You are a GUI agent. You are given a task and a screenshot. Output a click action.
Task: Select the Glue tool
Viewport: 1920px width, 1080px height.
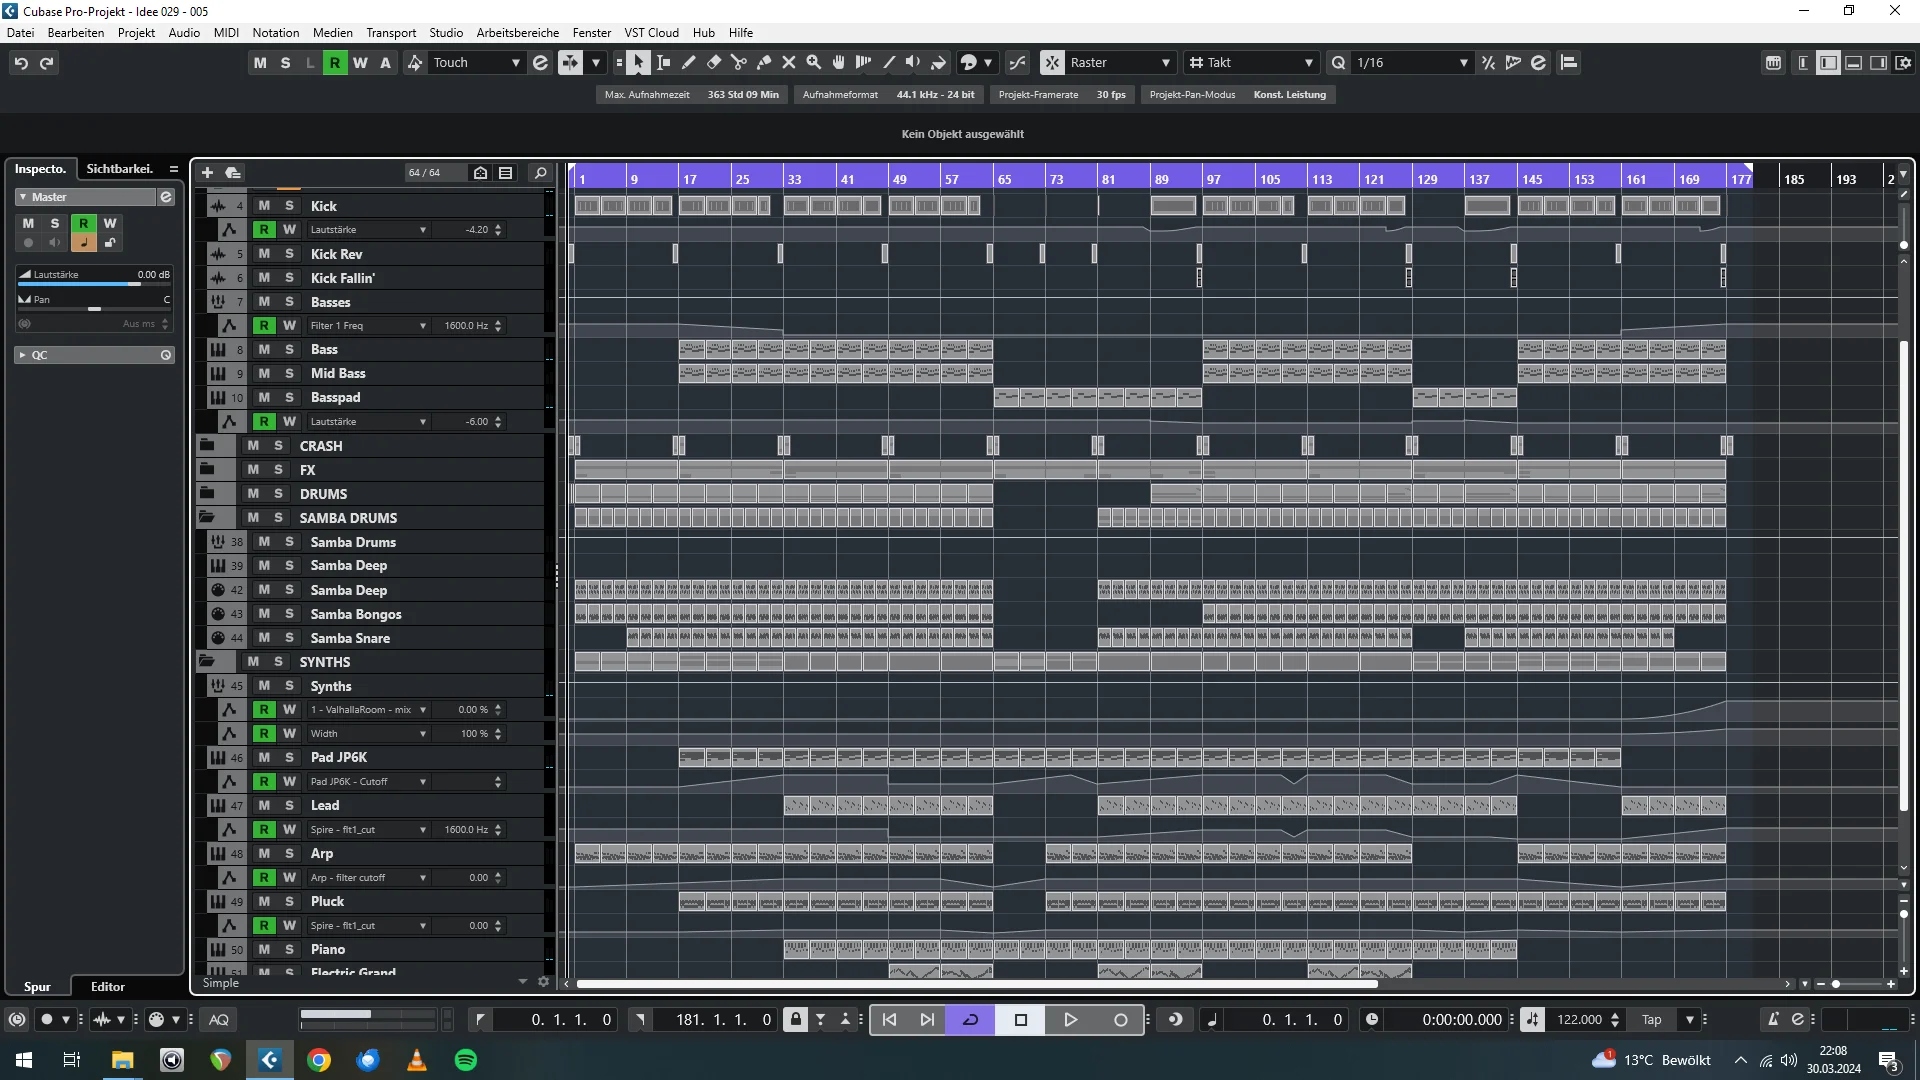[x=764, y=62]
